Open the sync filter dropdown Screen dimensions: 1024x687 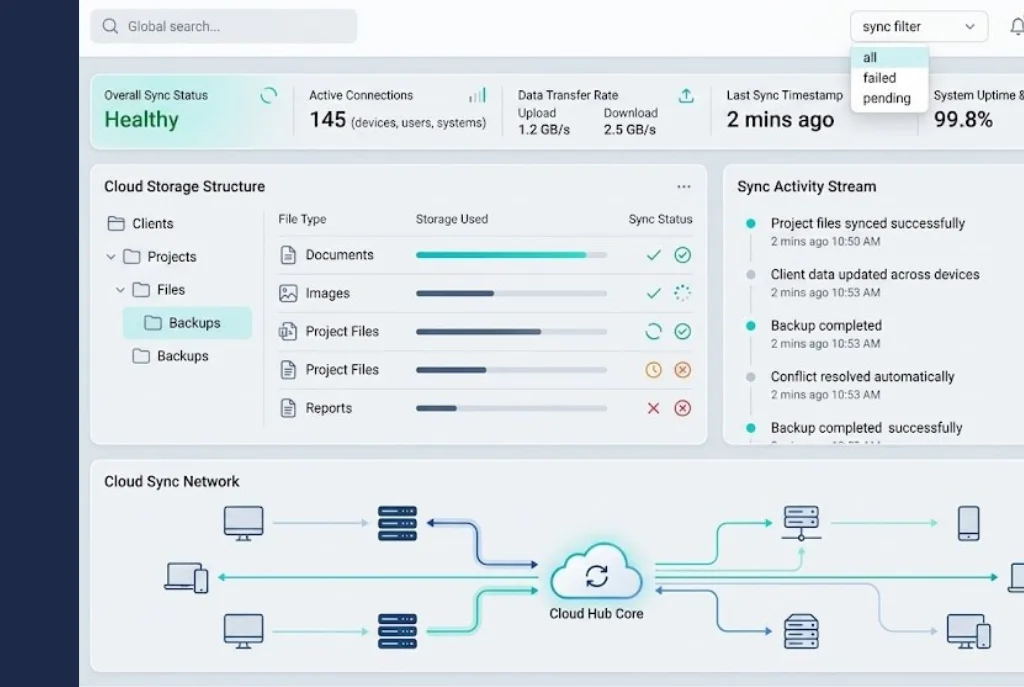918,27
